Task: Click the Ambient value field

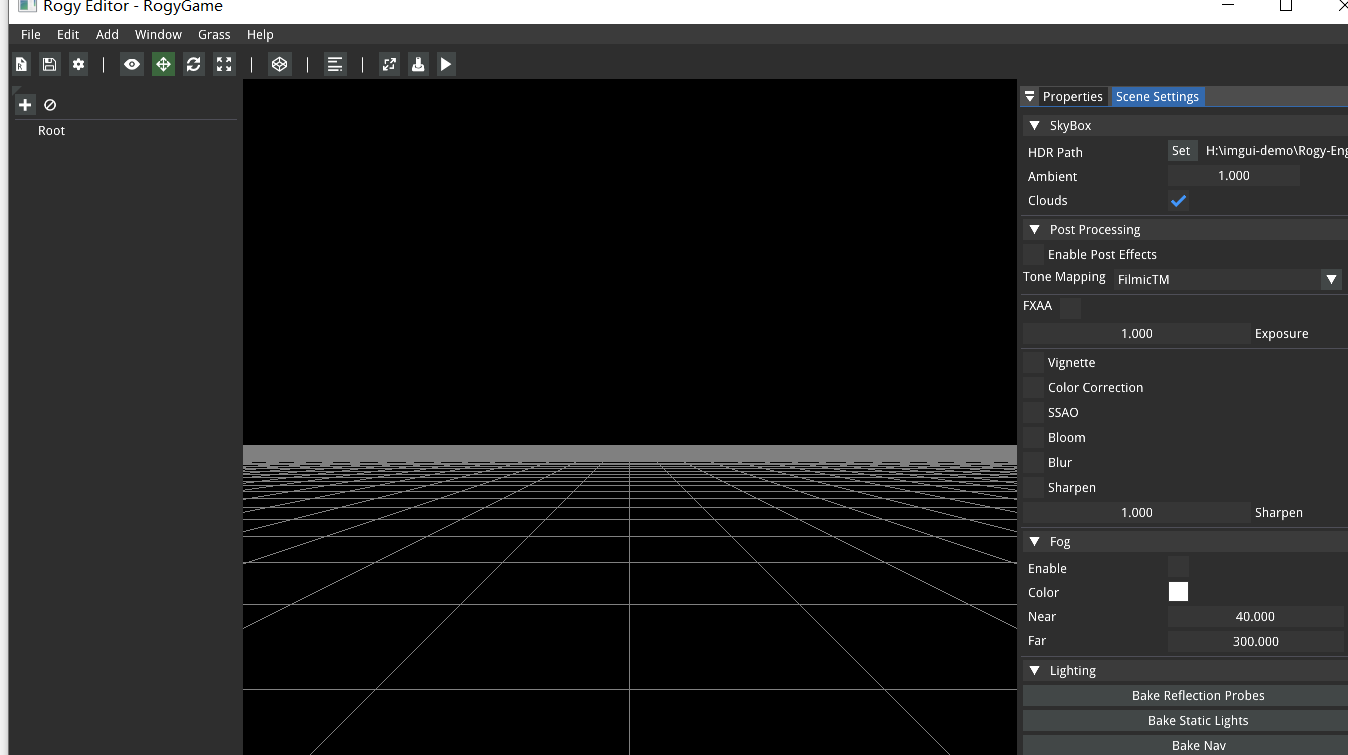Action: click(x=1233, y=176)
